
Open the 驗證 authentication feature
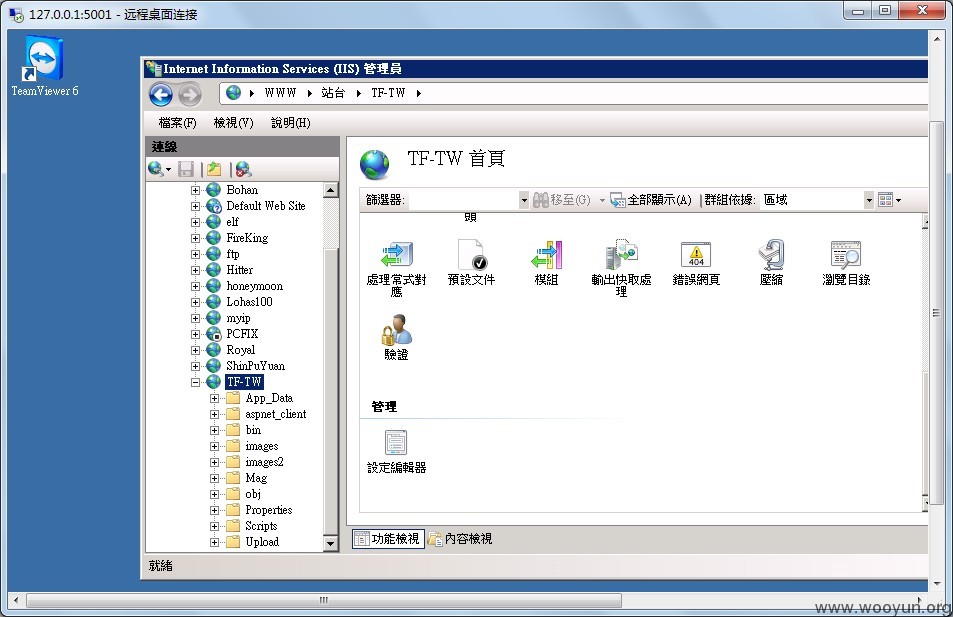coord(396,337)
